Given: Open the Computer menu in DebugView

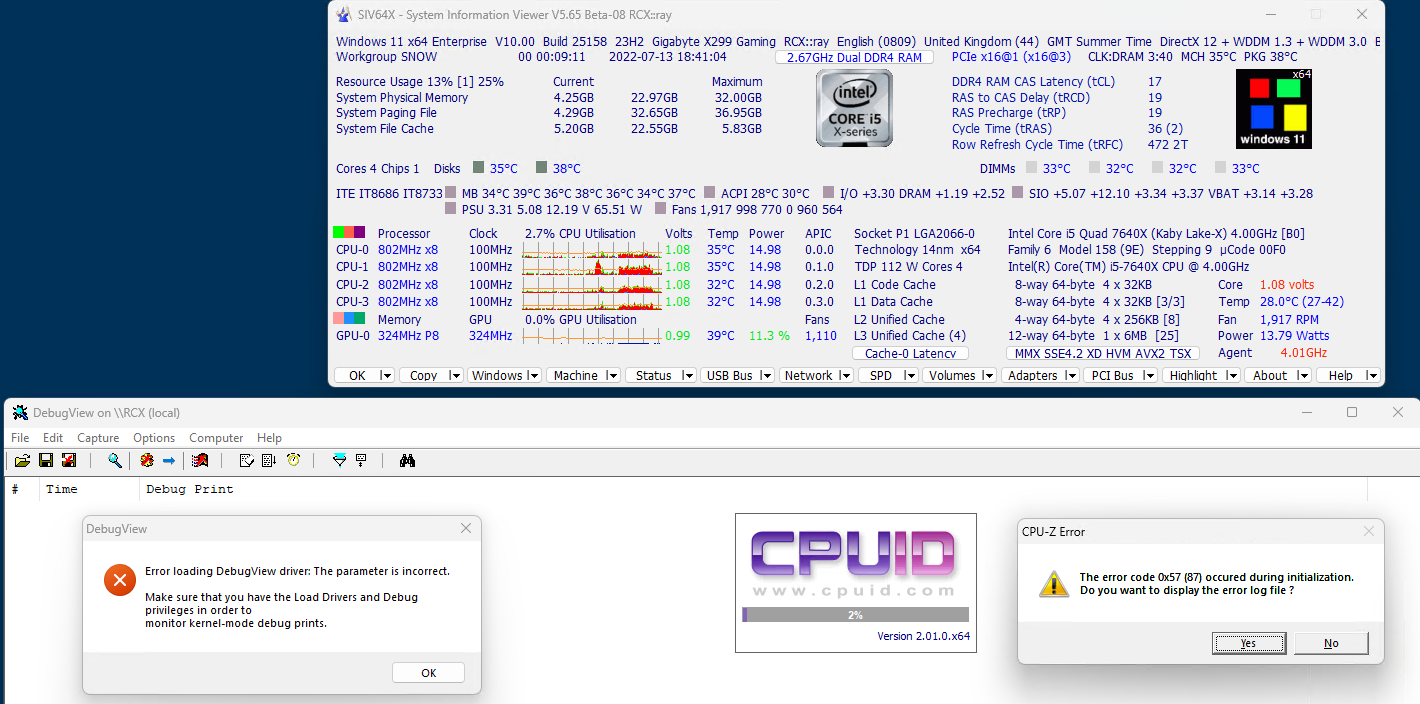Looking at the screenshot, I should click(x=216, y=438).
